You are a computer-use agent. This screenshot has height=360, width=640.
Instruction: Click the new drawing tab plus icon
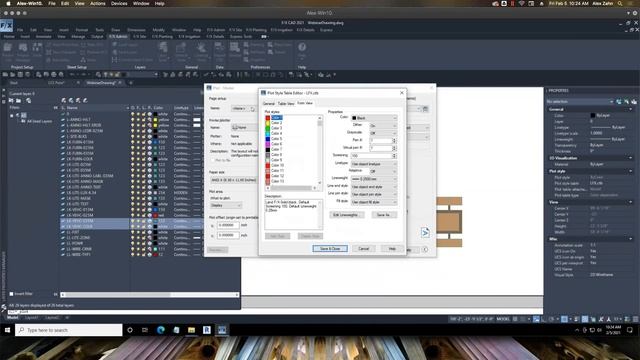[x=131, y=83]
